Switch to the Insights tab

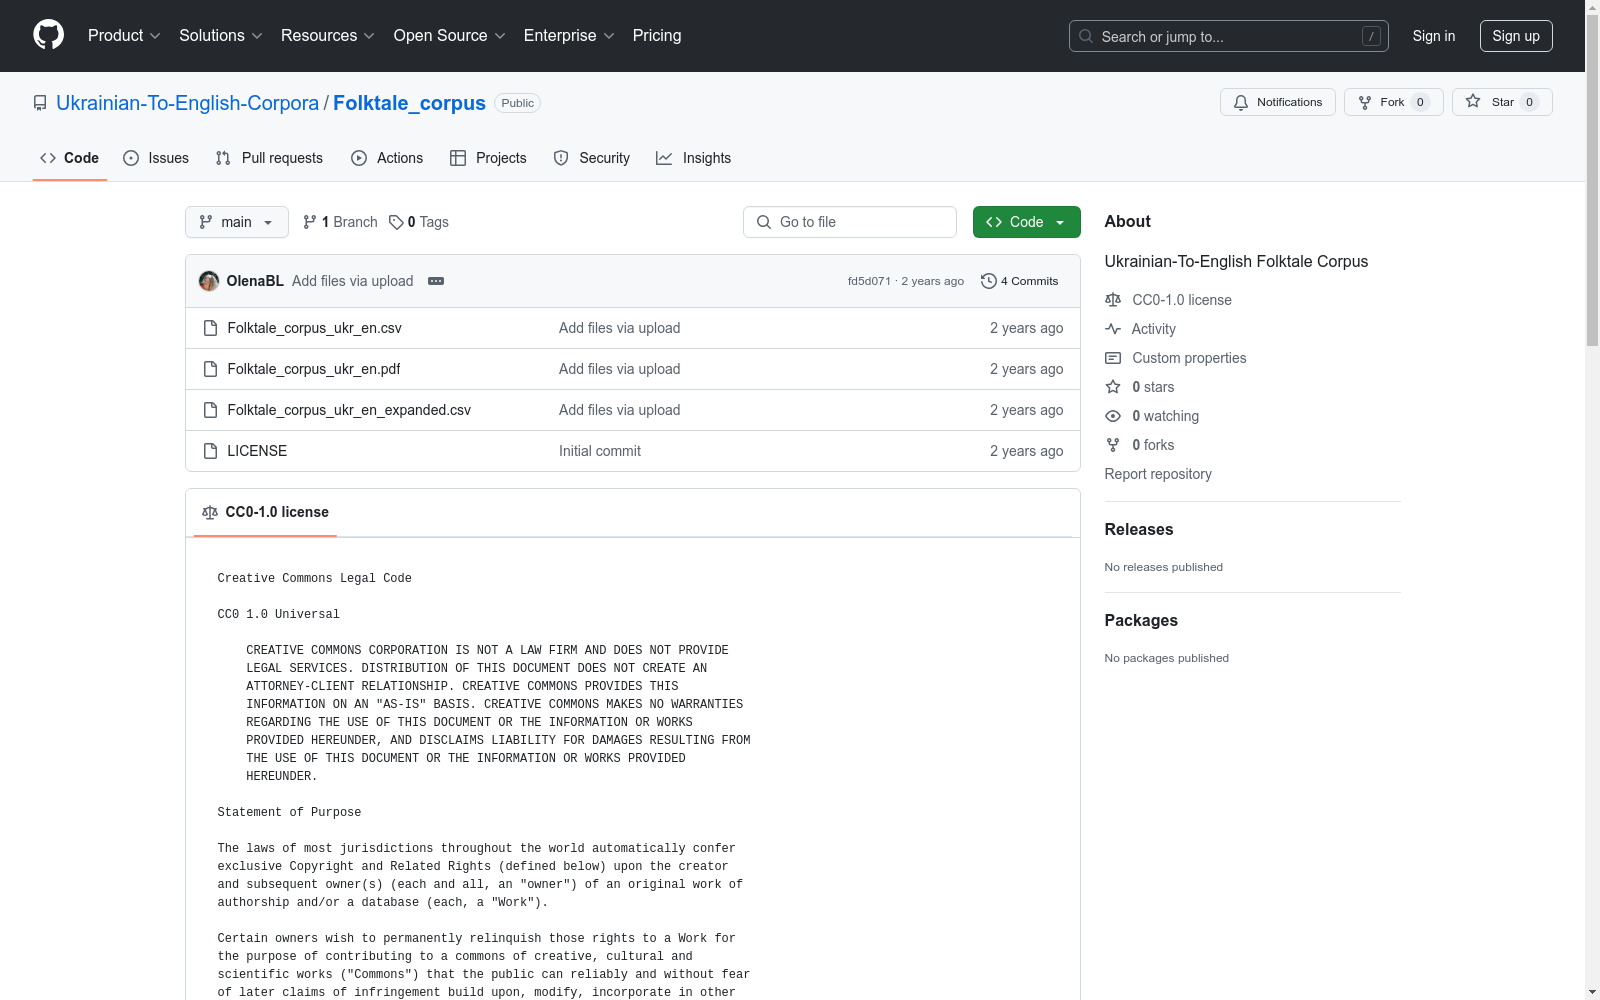pos(694,158)
